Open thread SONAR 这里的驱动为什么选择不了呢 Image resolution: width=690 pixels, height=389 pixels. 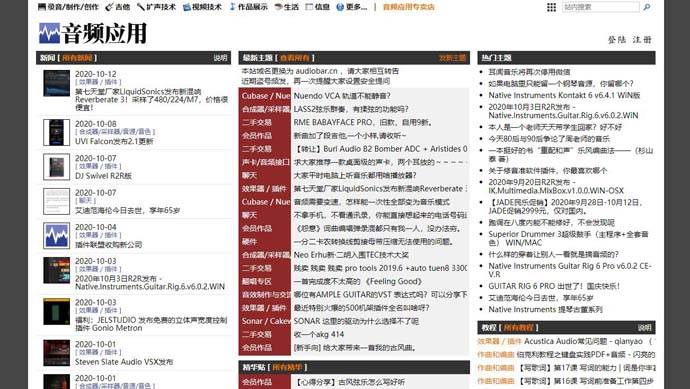pyautogui.click(x=356, y=321)
